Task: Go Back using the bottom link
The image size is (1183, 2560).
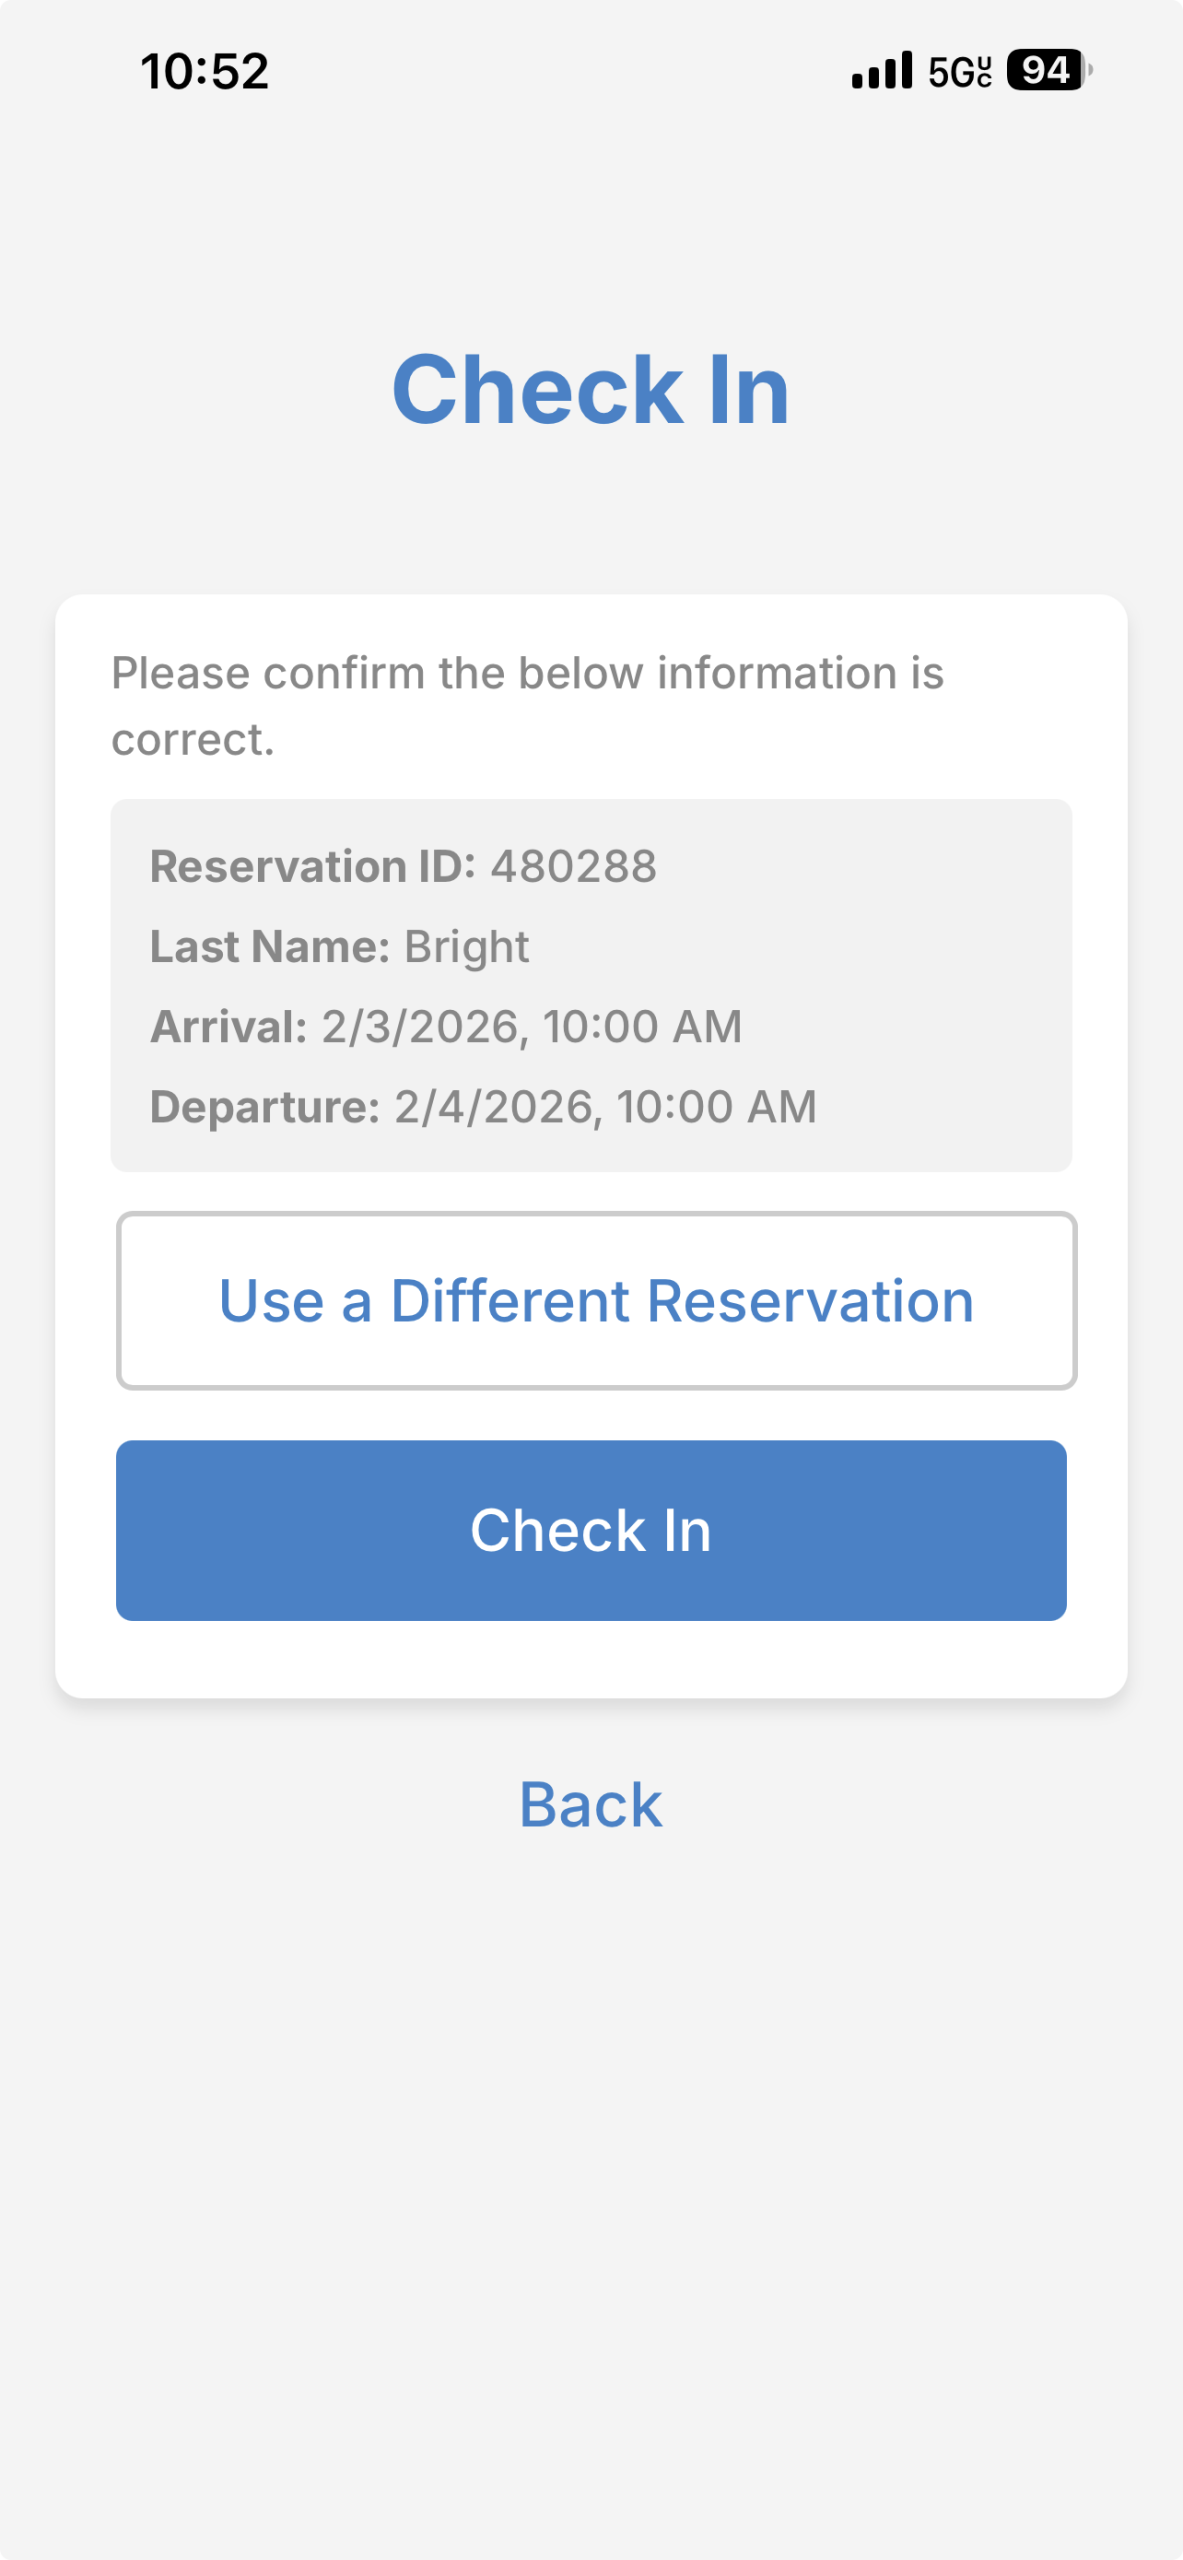Action: pyautogui.click(x=591, y=1805)
